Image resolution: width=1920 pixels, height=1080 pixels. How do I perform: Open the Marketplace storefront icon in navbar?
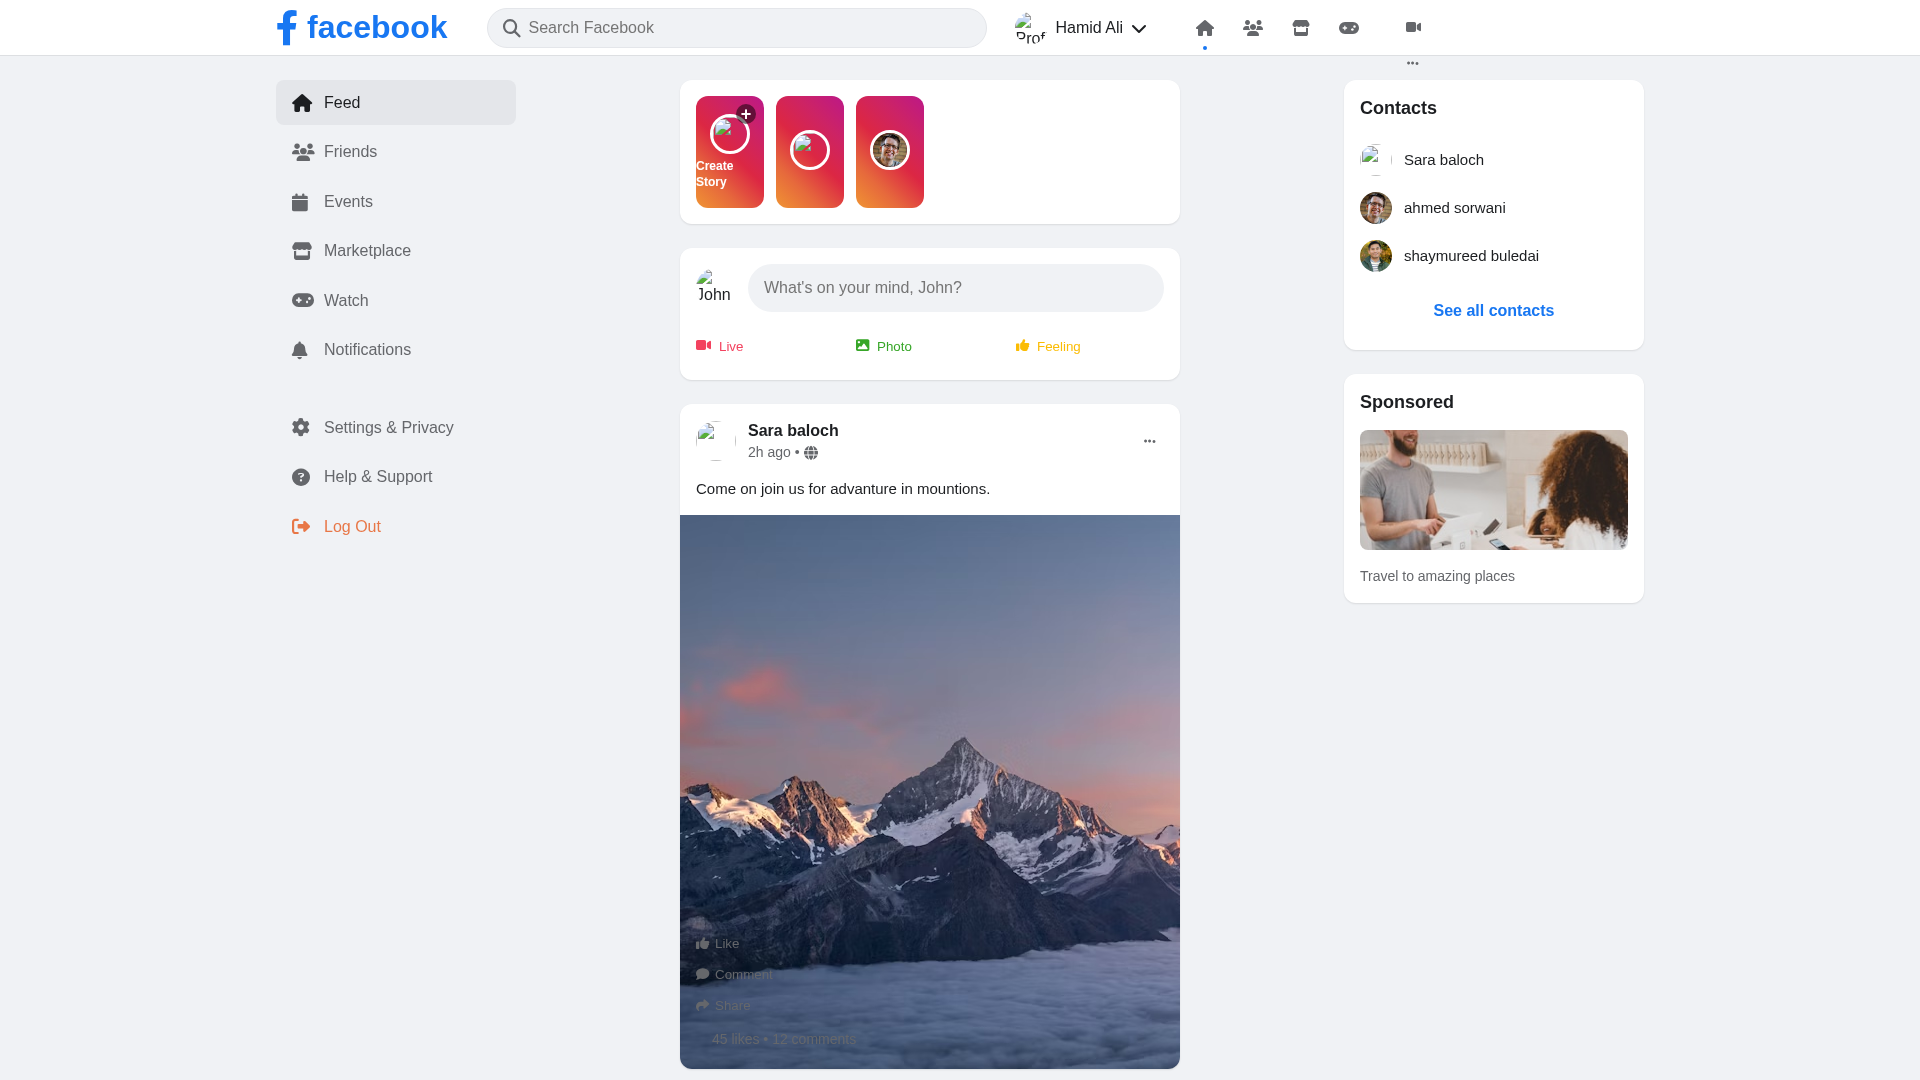[1300, 27]
